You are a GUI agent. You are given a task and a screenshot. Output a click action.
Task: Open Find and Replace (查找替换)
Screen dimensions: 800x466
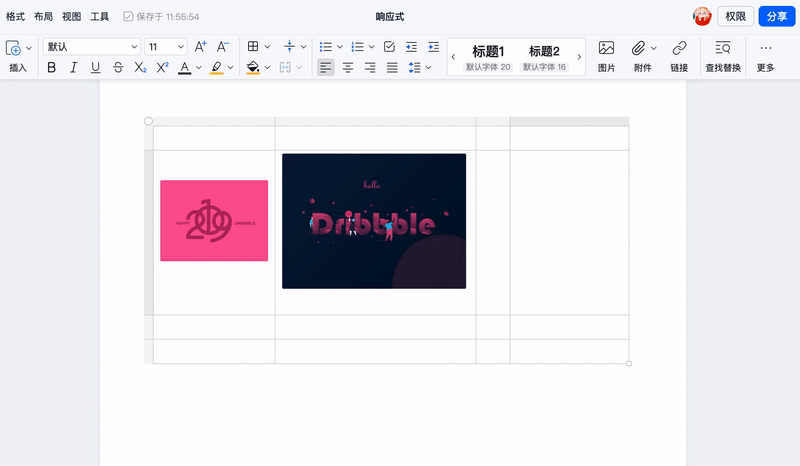click(723, 56)
